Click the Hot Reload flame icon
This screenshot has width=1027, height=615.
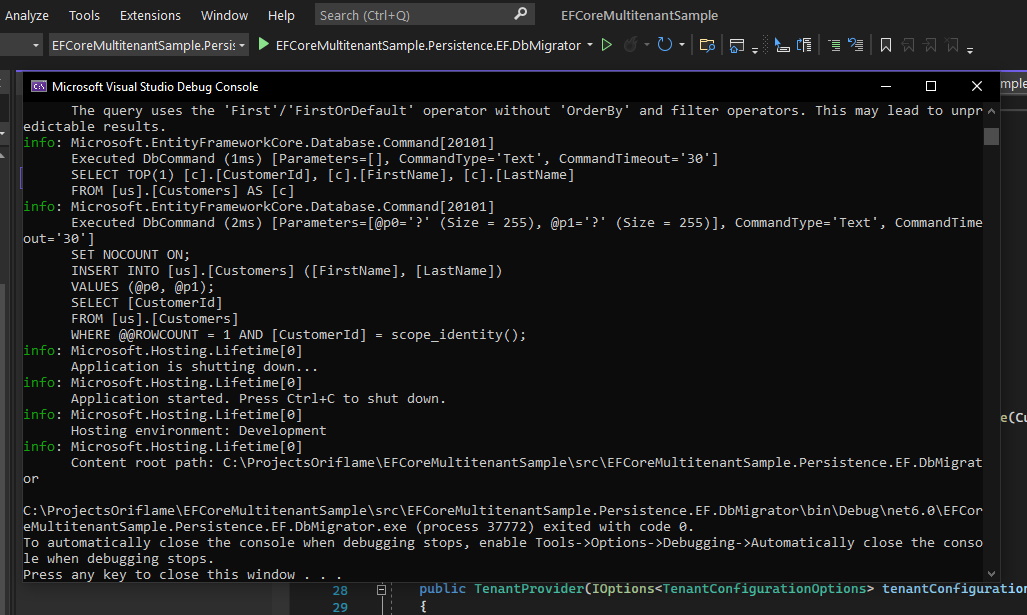coord(630,45)
